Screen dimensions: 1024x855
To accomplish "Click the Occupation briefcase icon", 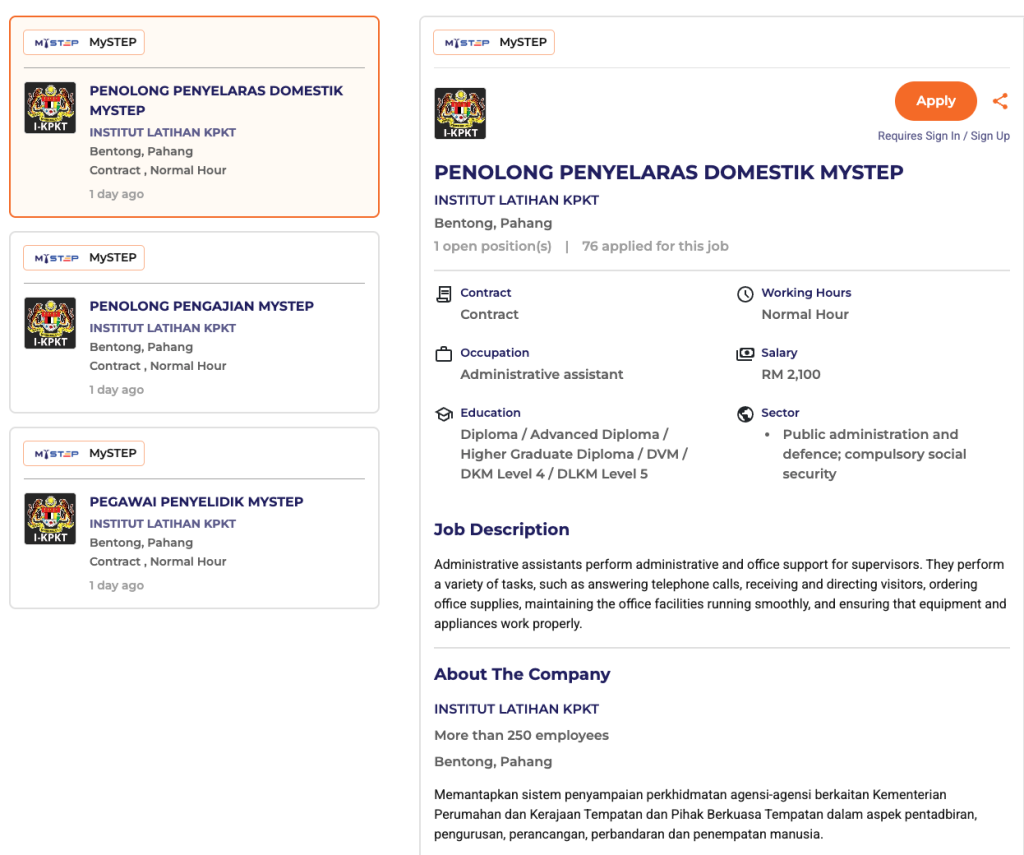I will 444,354.
